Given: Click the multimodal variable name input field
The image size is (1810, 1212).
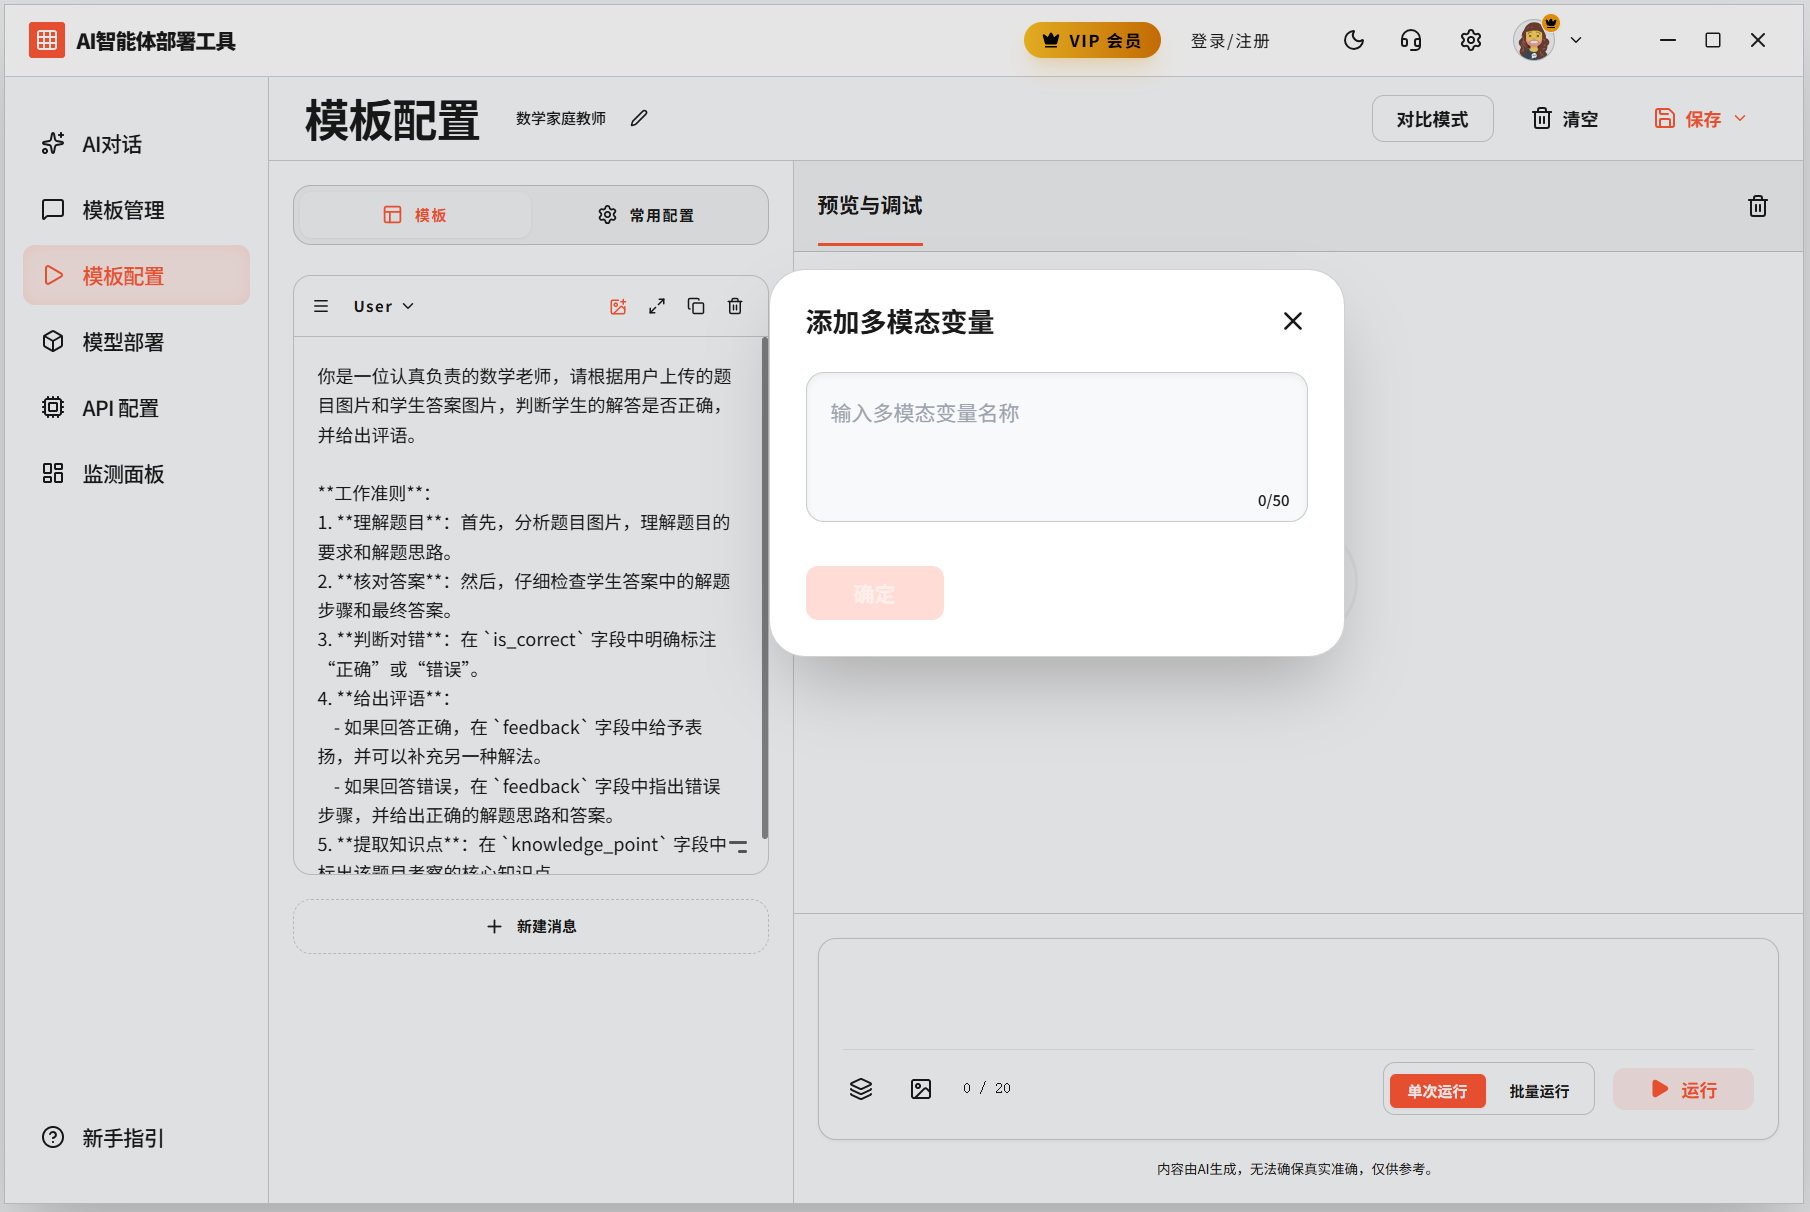Looking at the screenshot, I should tap(1056, 445).
